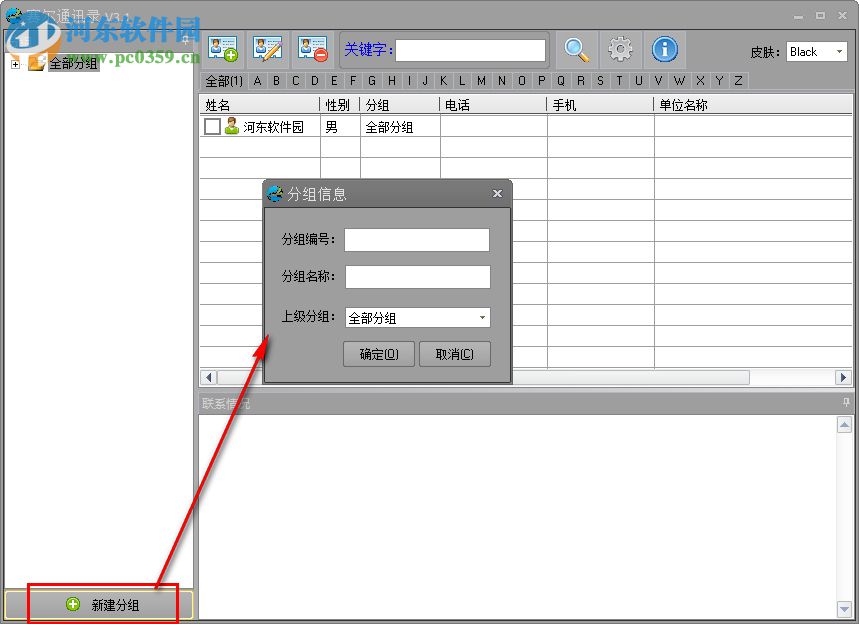859x624 pixels.
Task: Select the delete contact icon
Action: pyautogui.click(x=311, y=48)
